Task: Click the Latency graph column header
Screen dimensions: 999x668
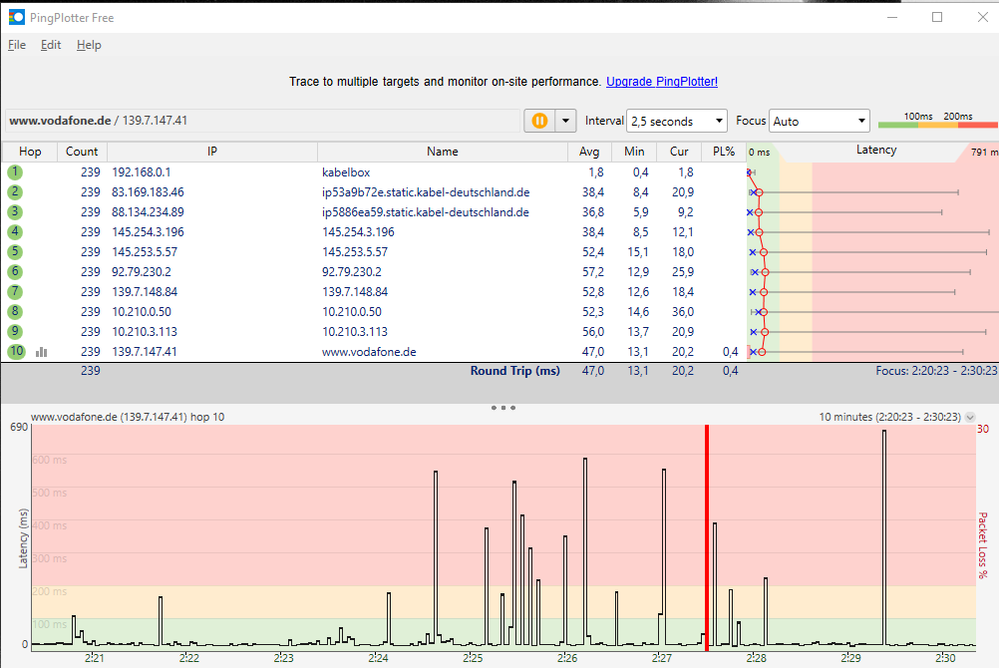Action: (x=875, y=150)
